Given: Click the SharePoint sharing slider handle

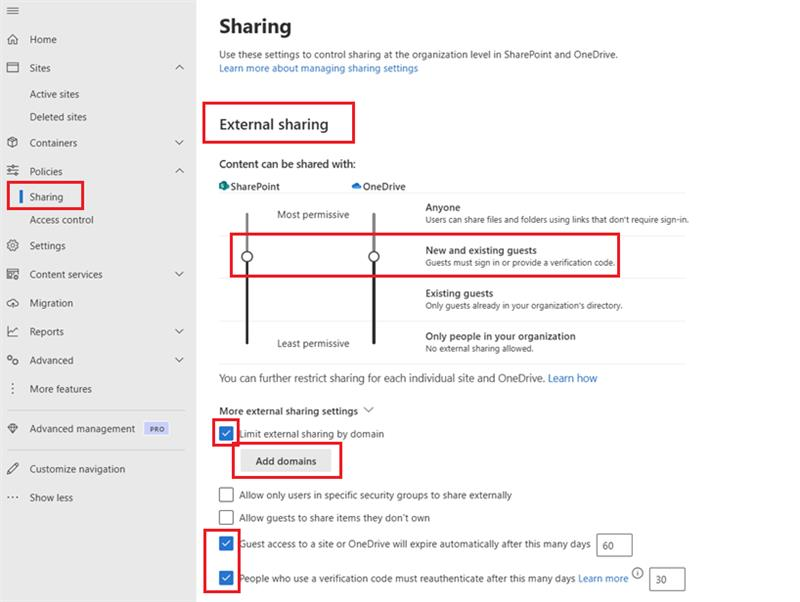Looking at the screenshot, I should point(247,256).
